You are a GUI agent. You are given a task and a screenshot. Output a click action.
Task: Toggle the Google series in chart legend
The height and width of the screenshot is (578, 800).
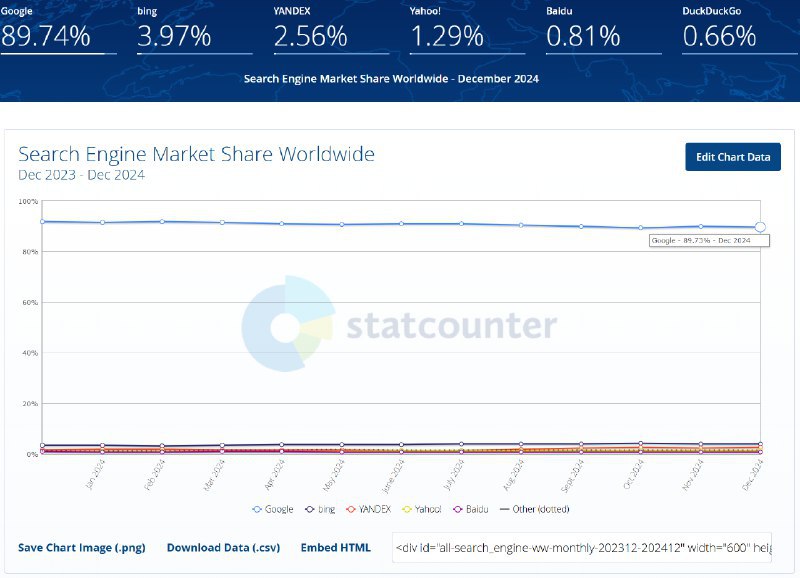[273, 509]
